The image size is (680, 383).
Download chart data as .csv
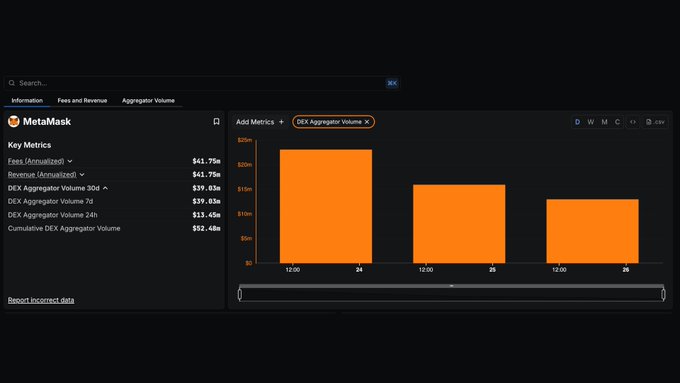[655, 122]
